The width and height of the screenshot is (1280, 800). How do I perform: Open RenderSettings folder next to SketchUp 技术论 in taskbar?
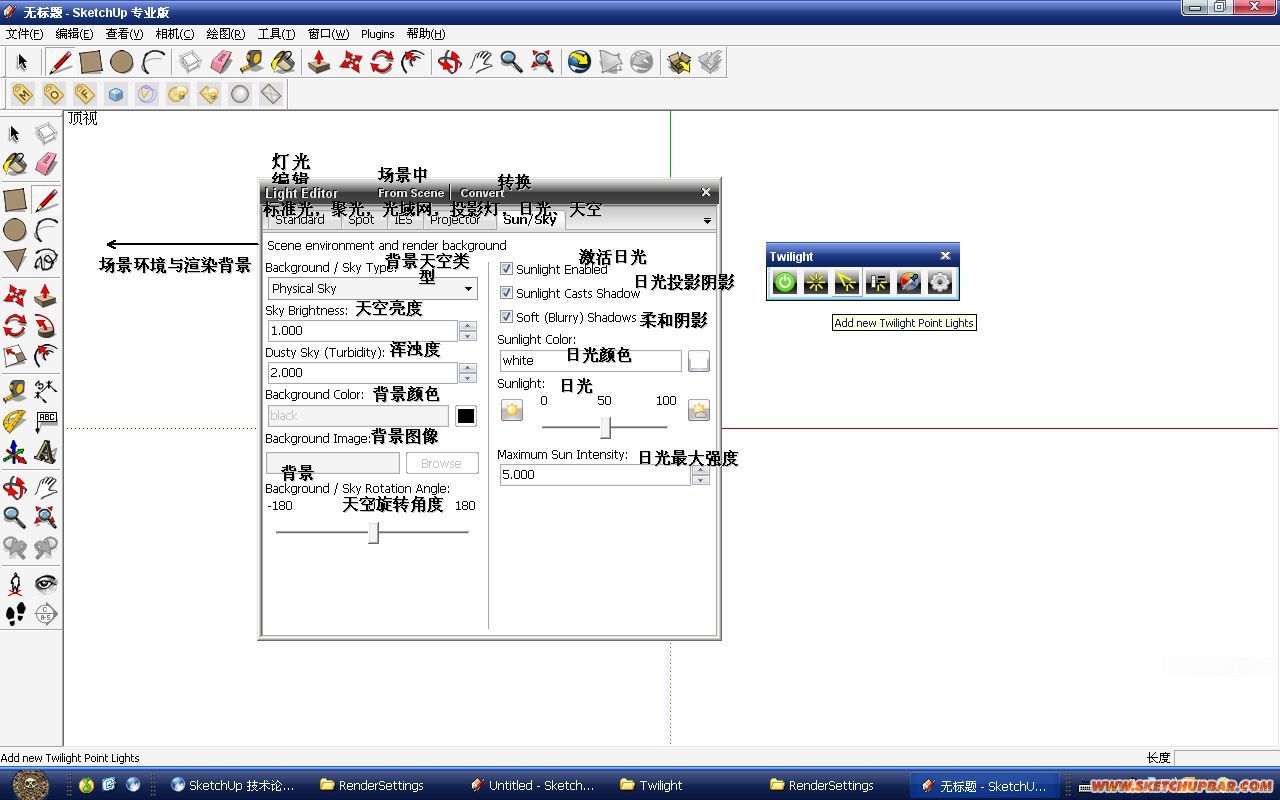[x=372, y=785]
